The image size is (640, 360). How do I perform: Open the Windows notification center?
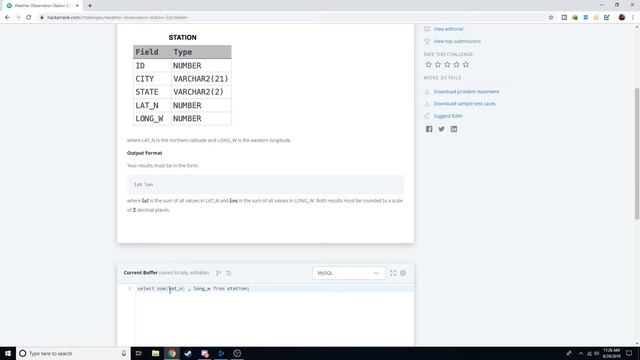[x=629, y=353]
